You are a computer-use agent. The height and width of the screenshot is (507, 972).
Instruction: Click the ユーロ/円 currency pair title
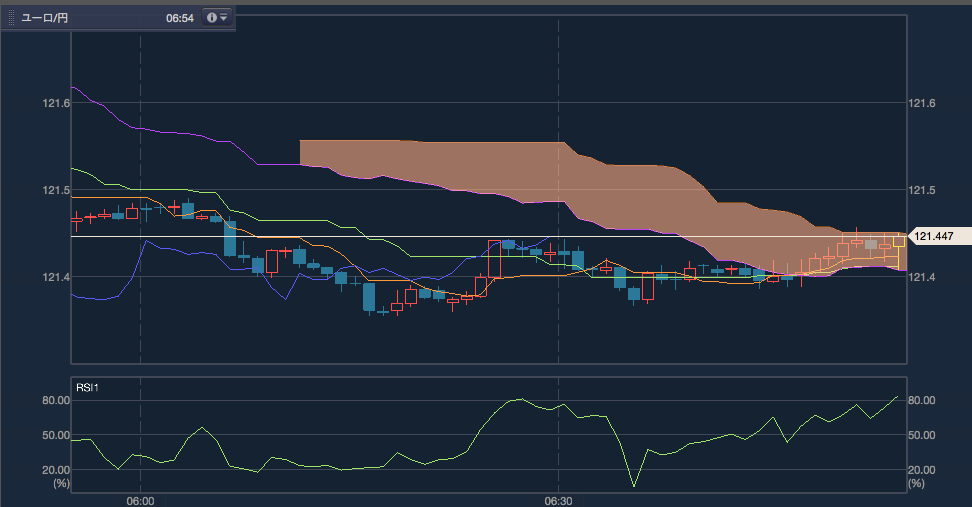pyautogui.click(x=45, y=18)
